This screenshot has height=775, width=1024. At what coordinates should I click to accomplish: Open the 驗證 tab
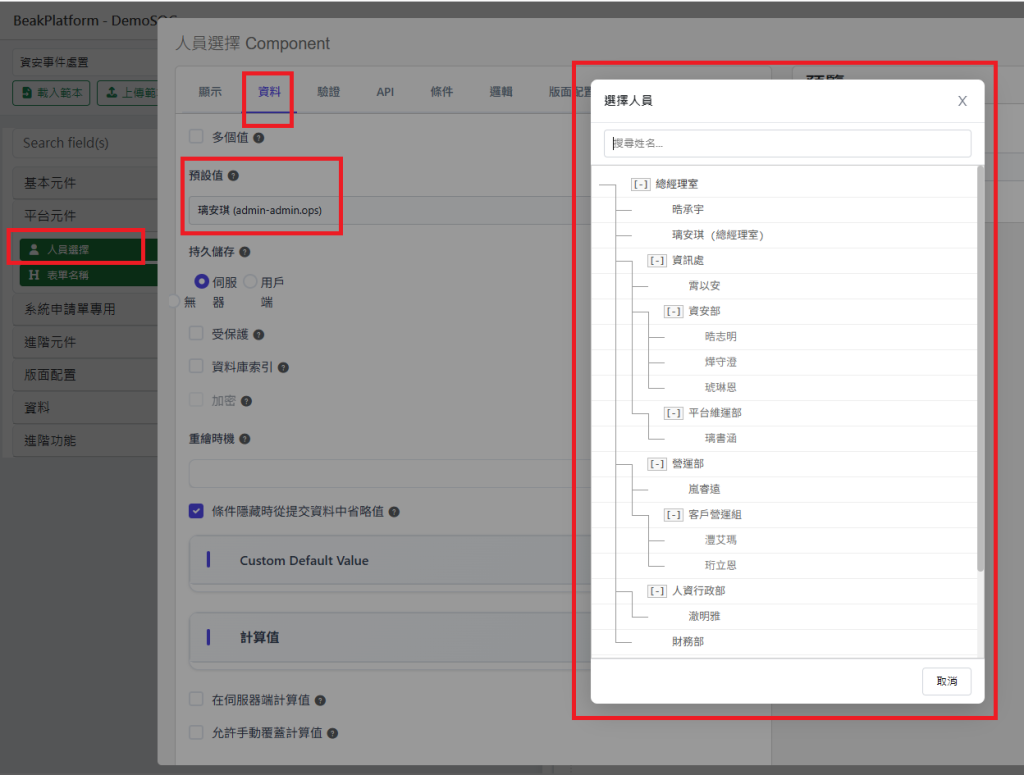click(328, 92)
